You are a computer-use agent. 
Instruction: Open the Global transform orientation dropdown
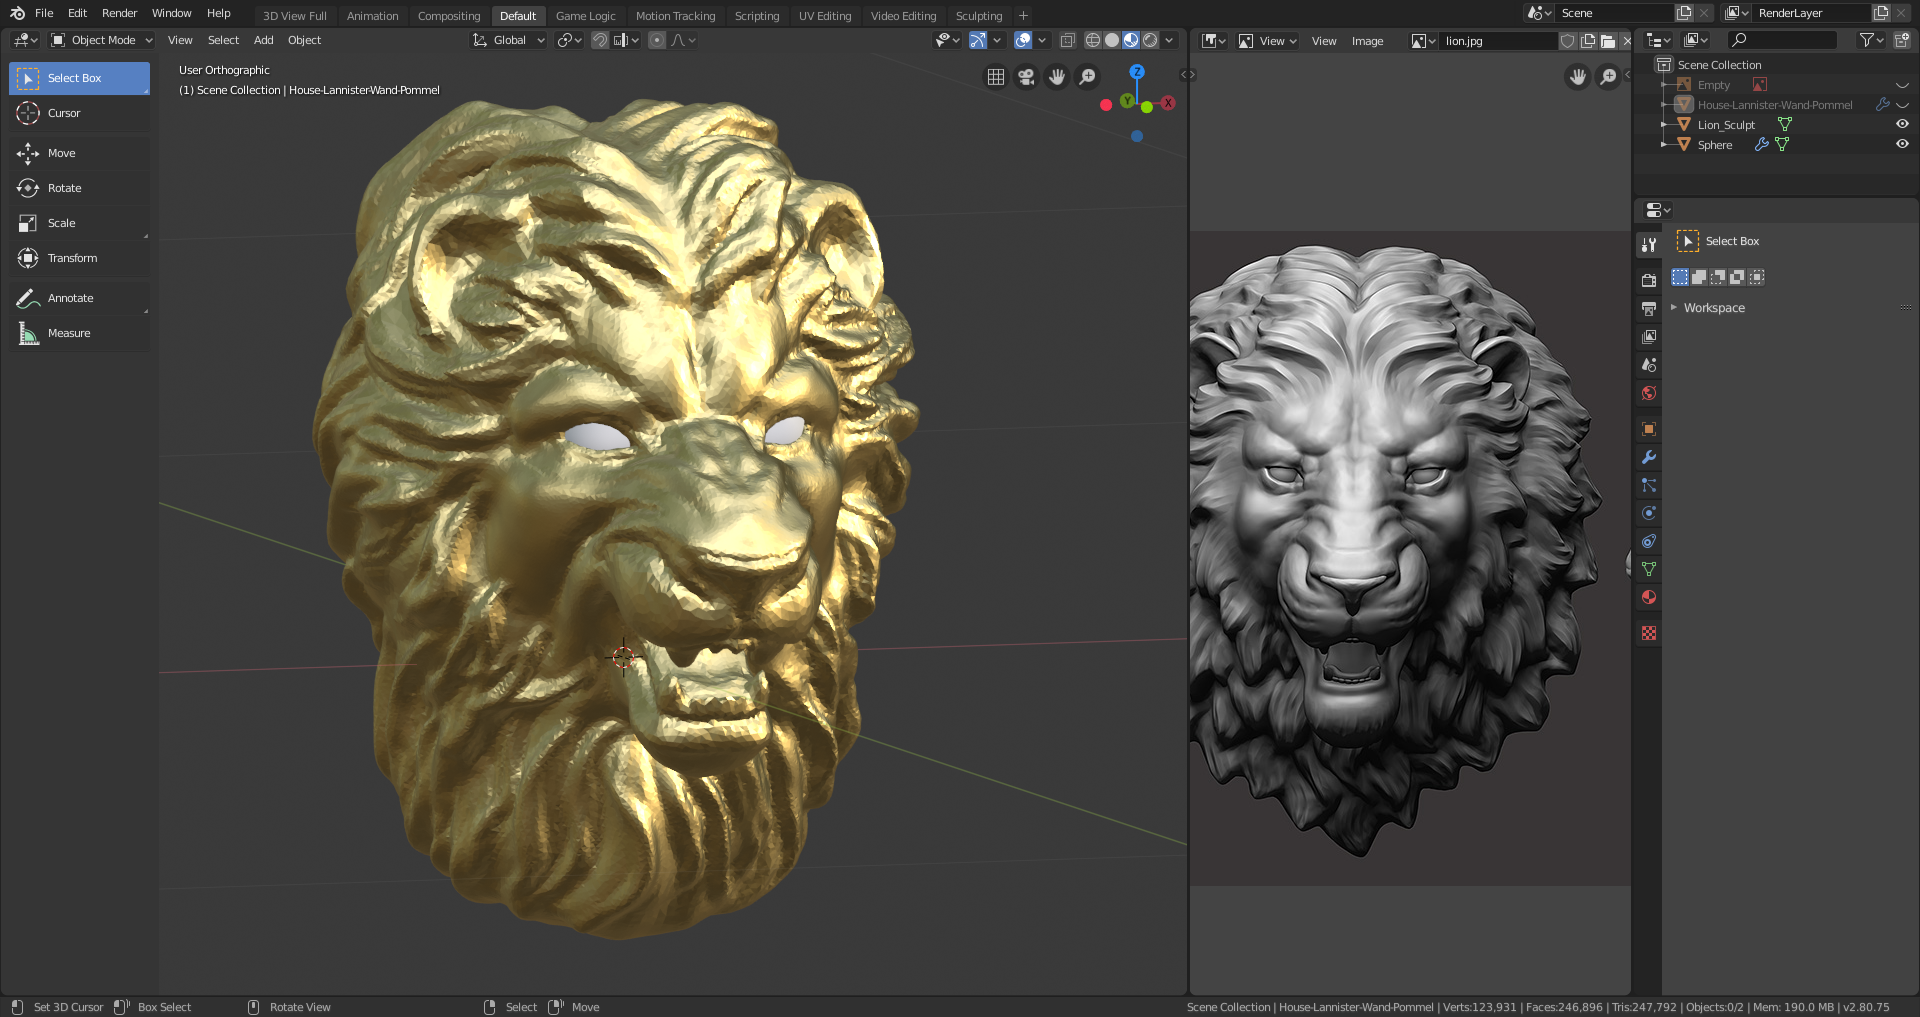pyautogui.click(x=509, y=40)
